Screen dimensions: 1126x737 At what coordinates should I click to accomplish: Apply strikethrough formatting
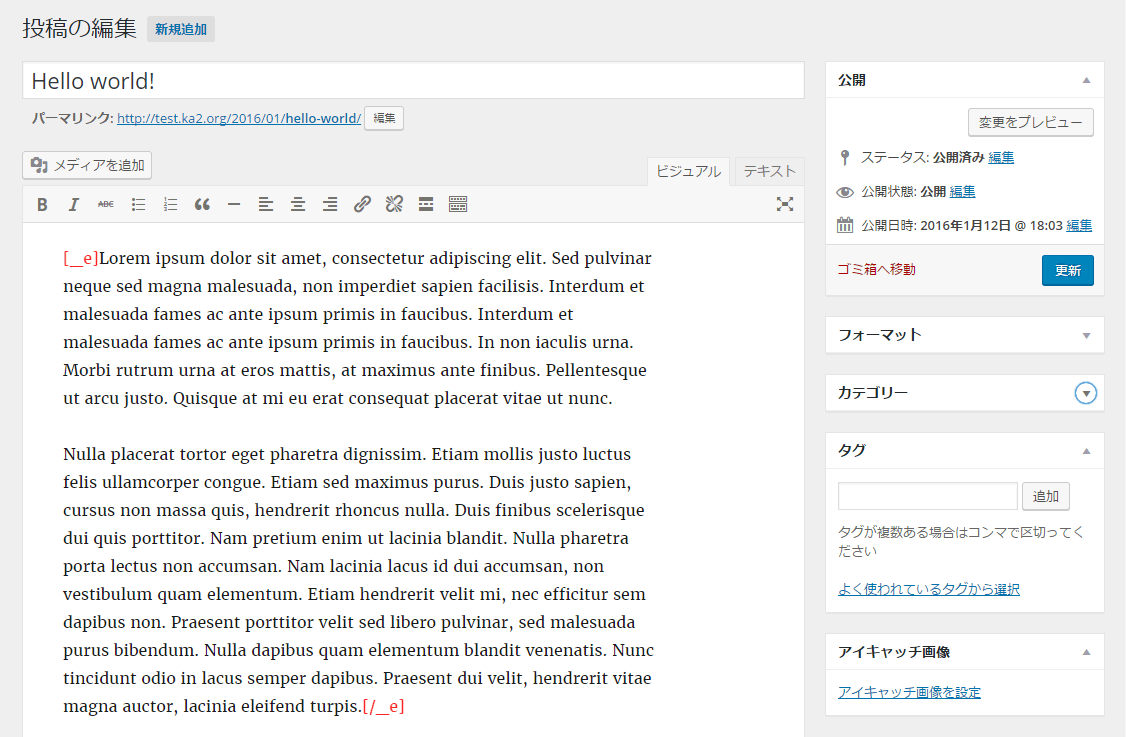[105, 205]
